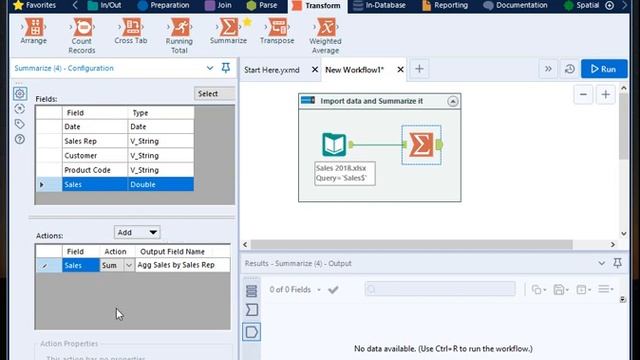
Task: Zoom in the canvas
Action: tap(605, 95)
